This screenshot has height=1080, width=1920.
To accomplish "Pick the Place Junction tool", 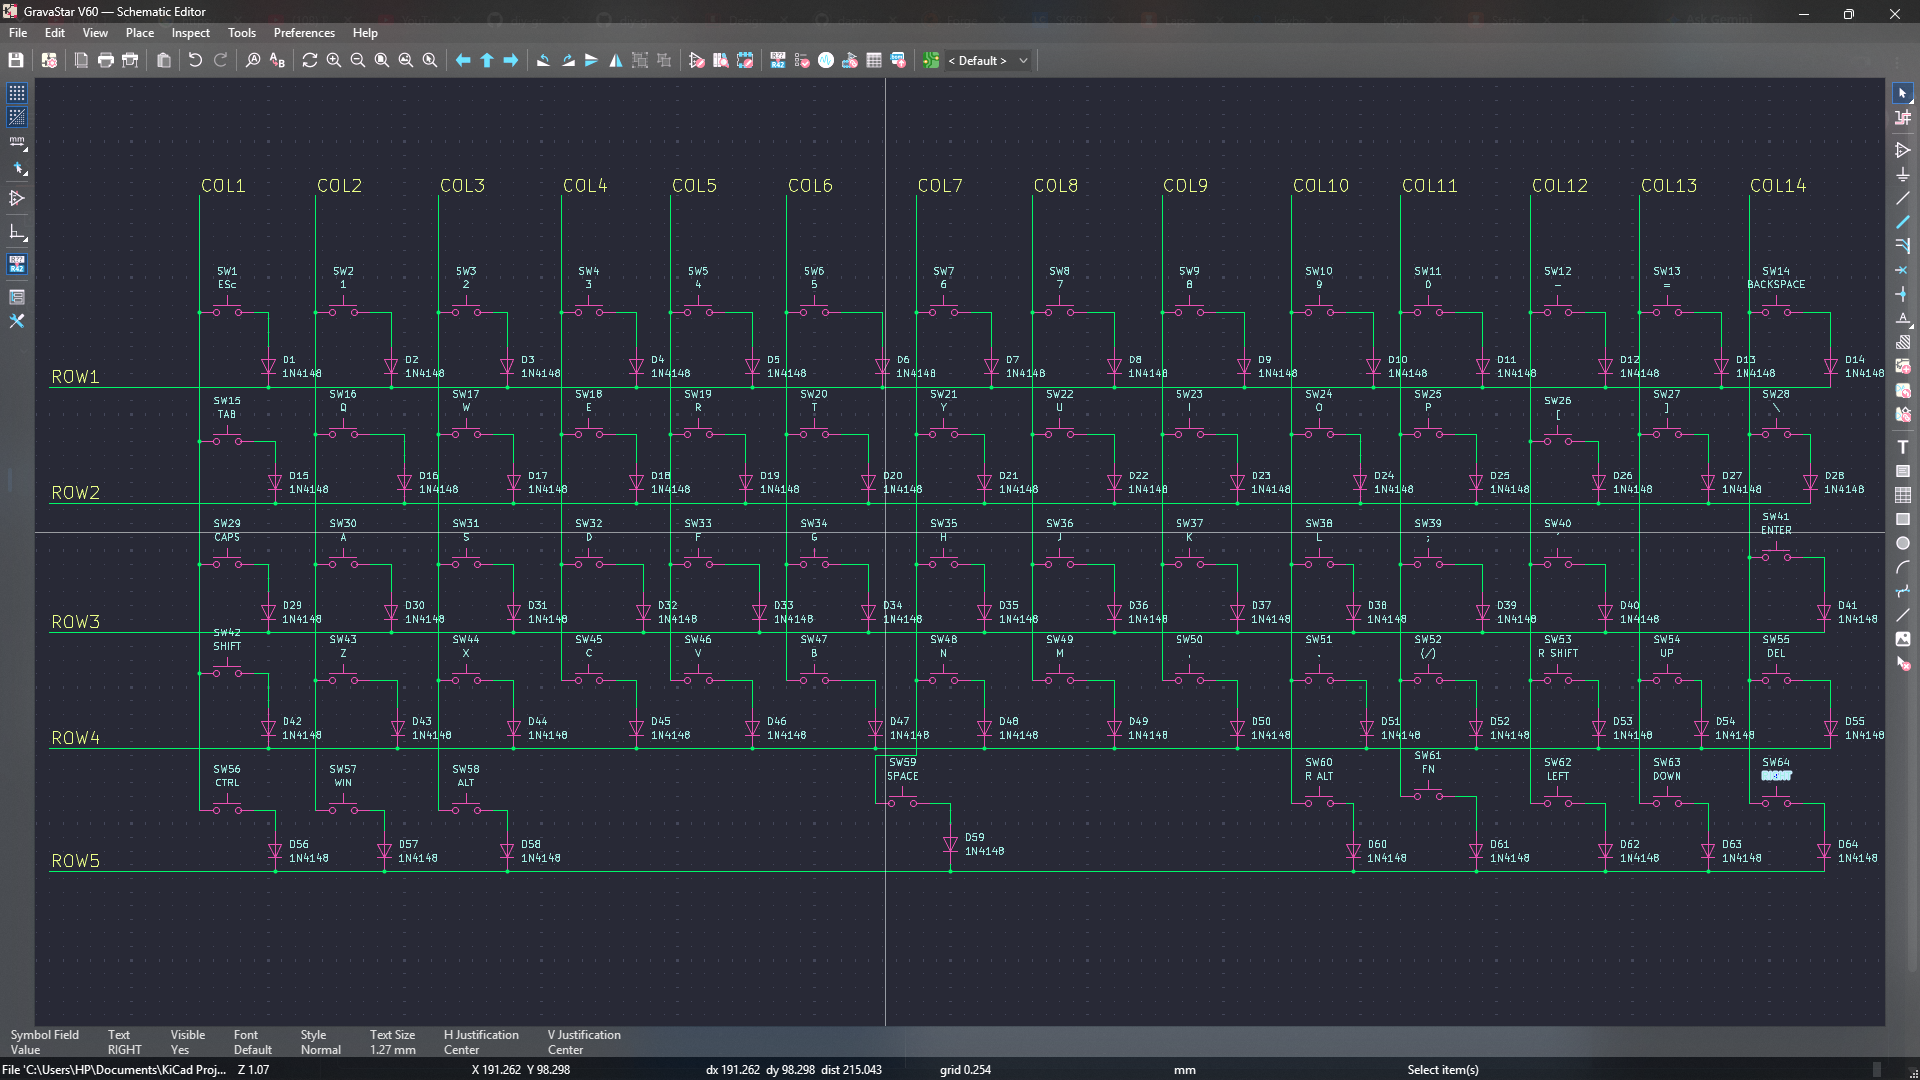I will click(x=1902, y=294).
